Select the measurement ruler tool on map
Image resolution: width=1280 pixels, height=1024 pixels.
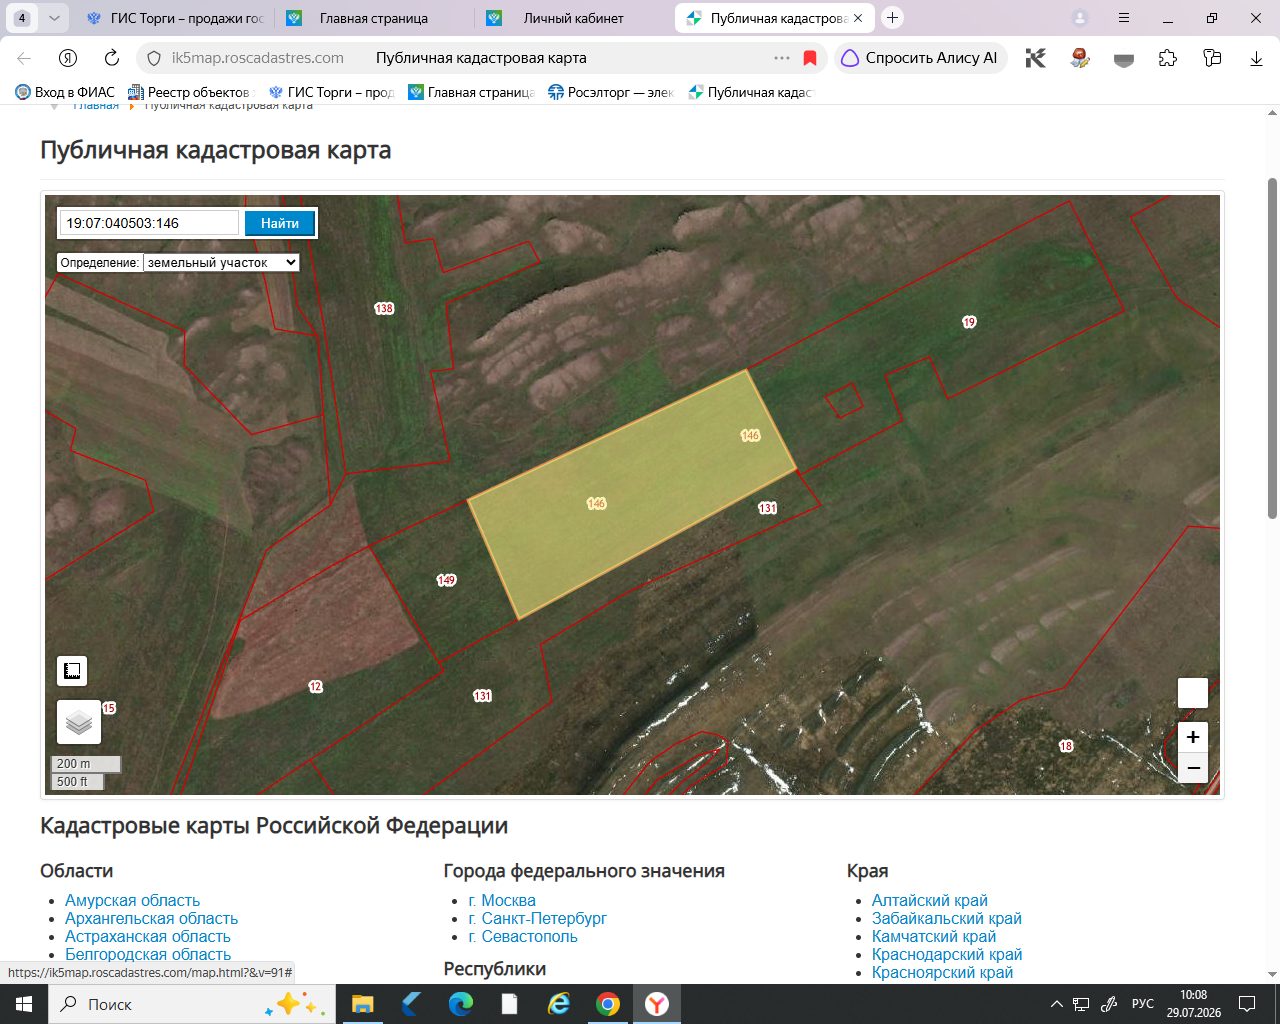pyautogui.click(x=72, y=671)
